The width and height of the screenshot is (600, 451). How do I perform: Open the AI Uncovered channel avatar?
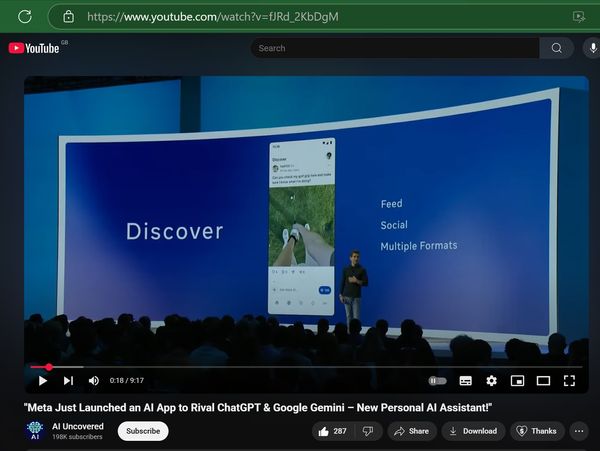point(35,431)
